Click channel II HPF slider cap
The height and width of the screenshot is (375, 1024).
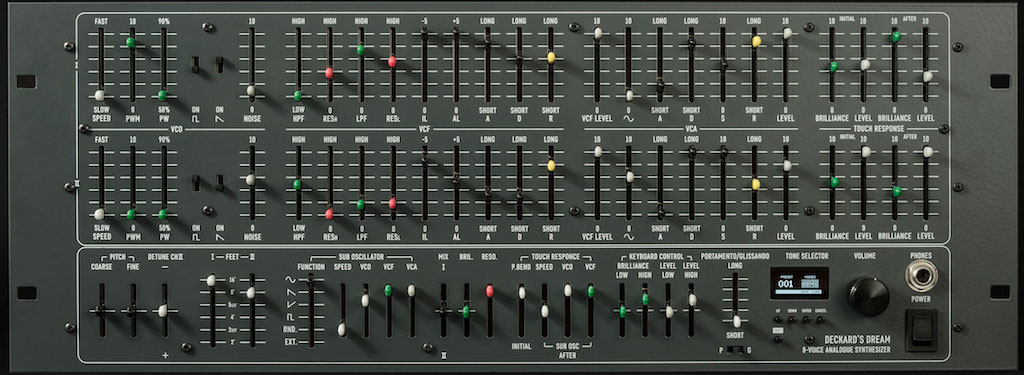click(x=298, y=185)
